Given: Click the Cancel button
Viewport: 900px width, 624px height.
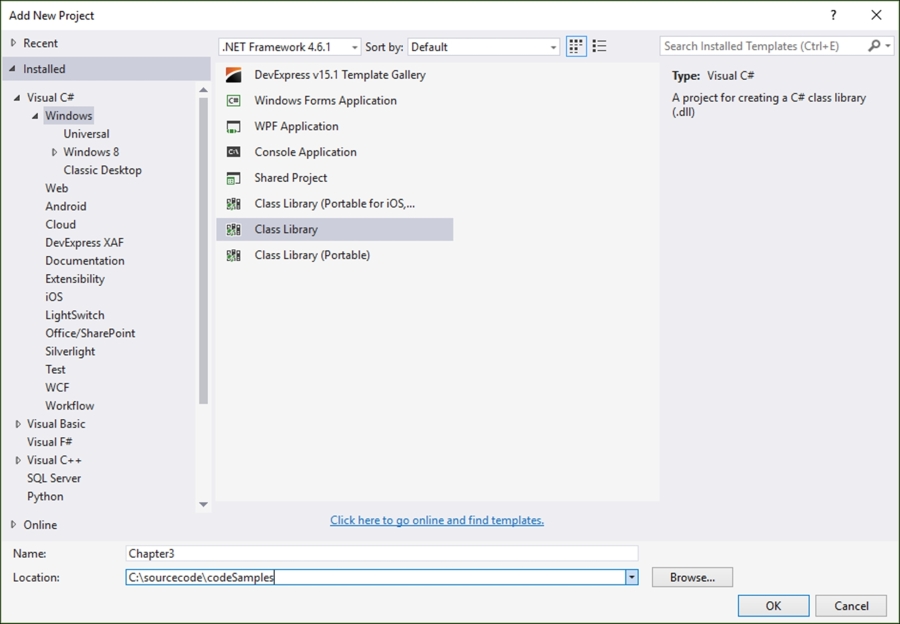Looking at the screenshot, I should 851,606.
